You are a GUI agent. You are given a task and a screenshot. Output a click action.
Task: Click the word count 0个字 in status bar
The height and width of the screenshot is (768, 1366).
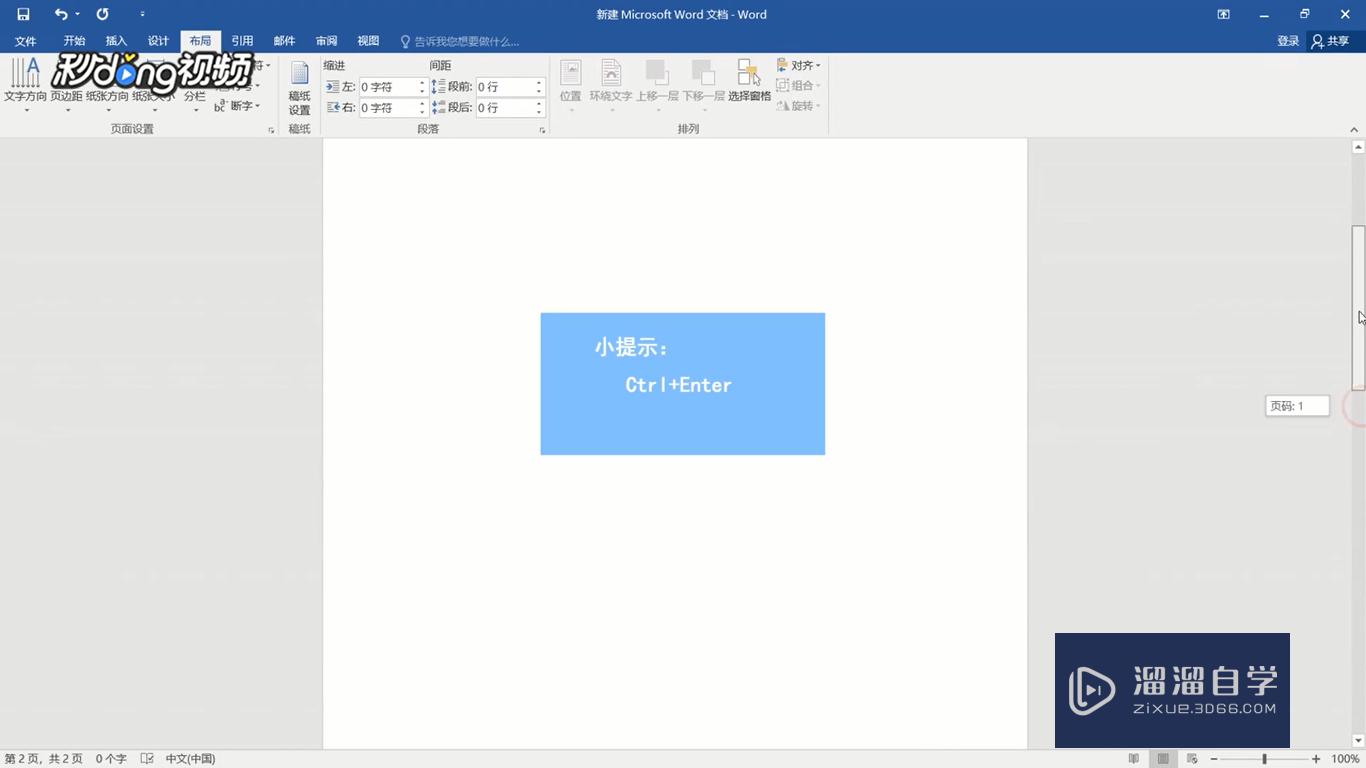[111, 759]
